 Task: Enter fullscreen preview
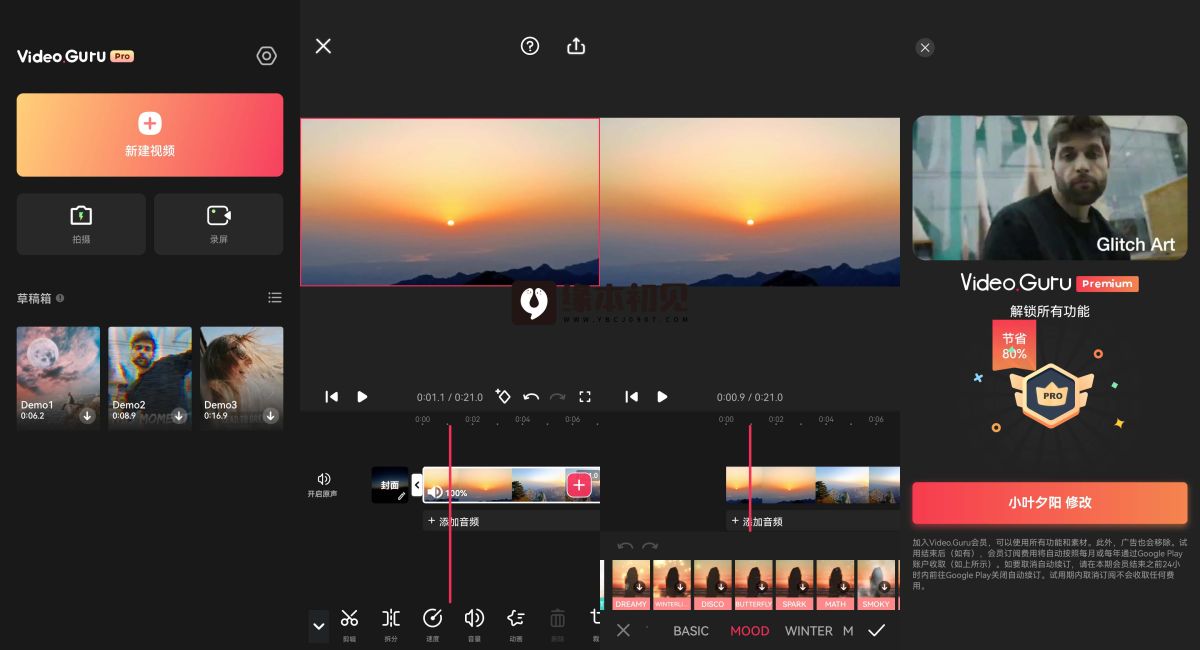585,397
